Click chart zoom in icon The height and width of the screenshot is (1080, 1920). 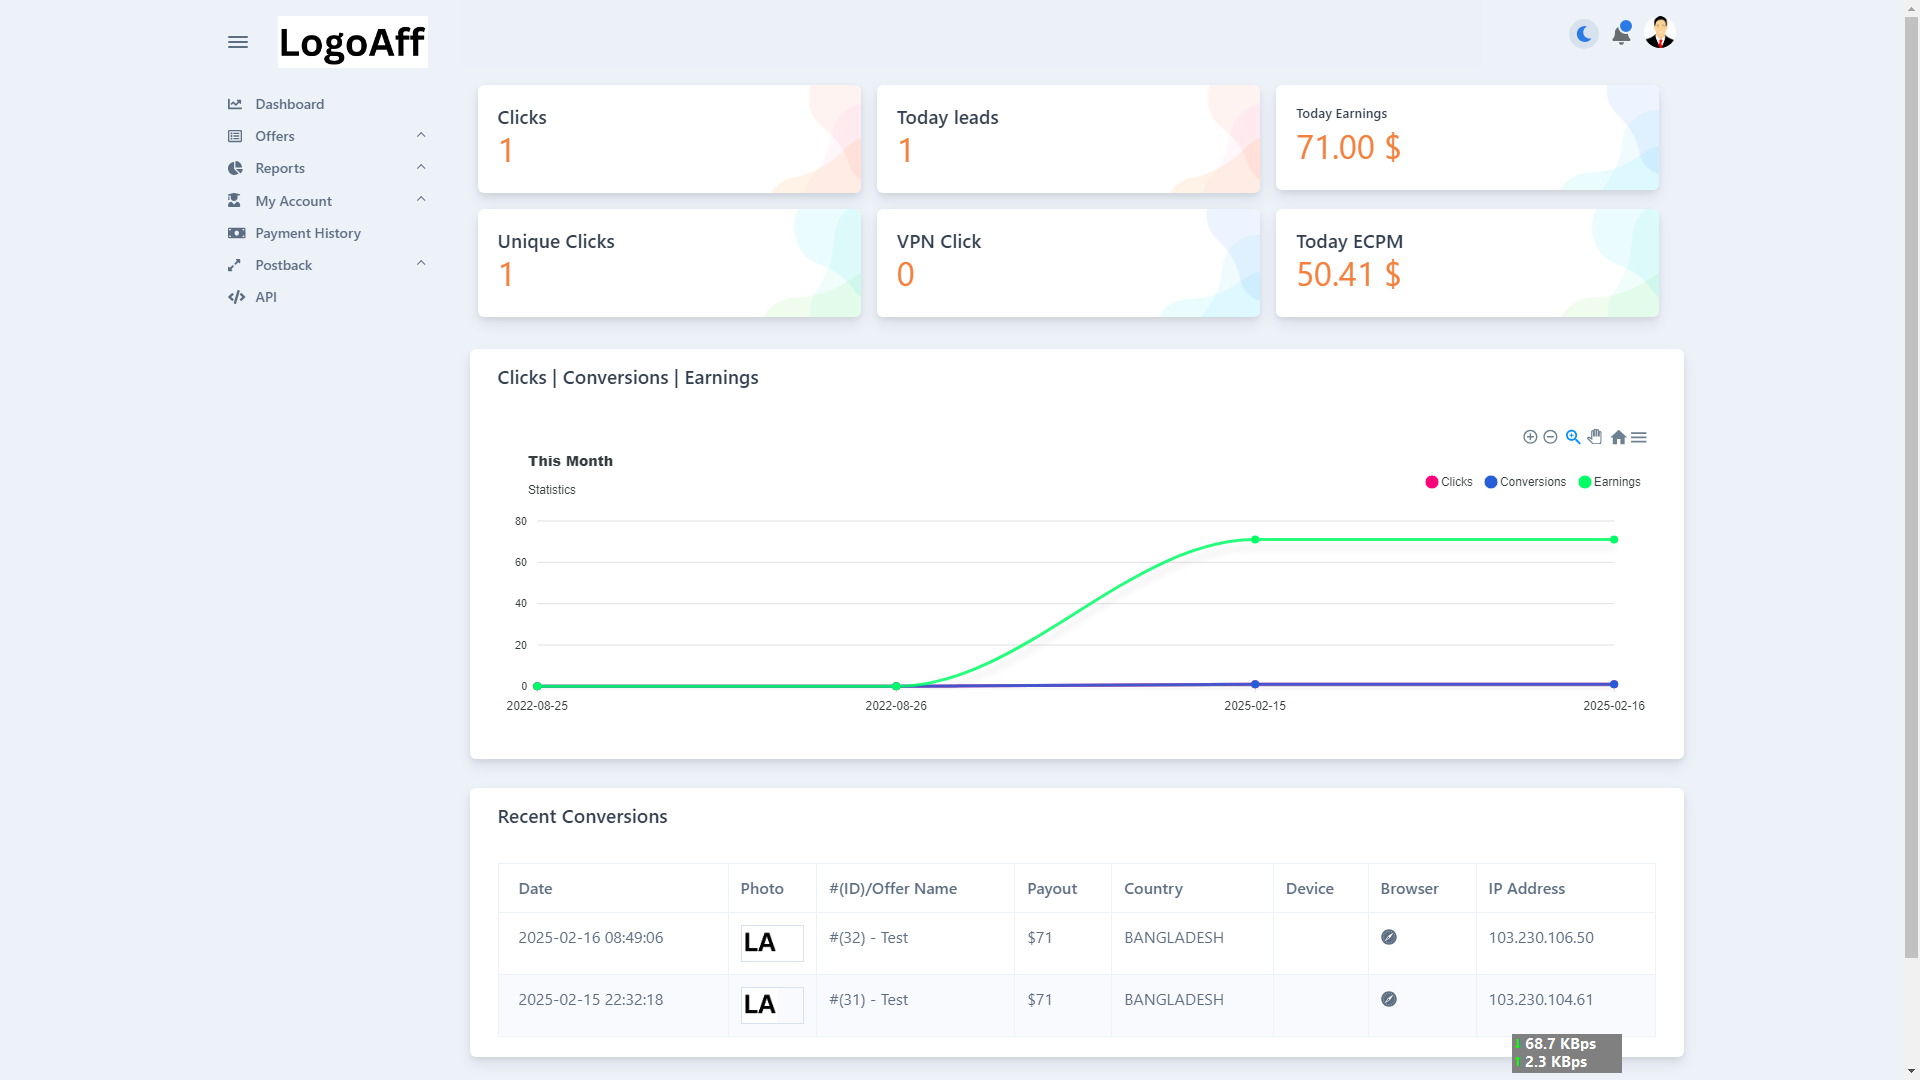point(1530,437)
